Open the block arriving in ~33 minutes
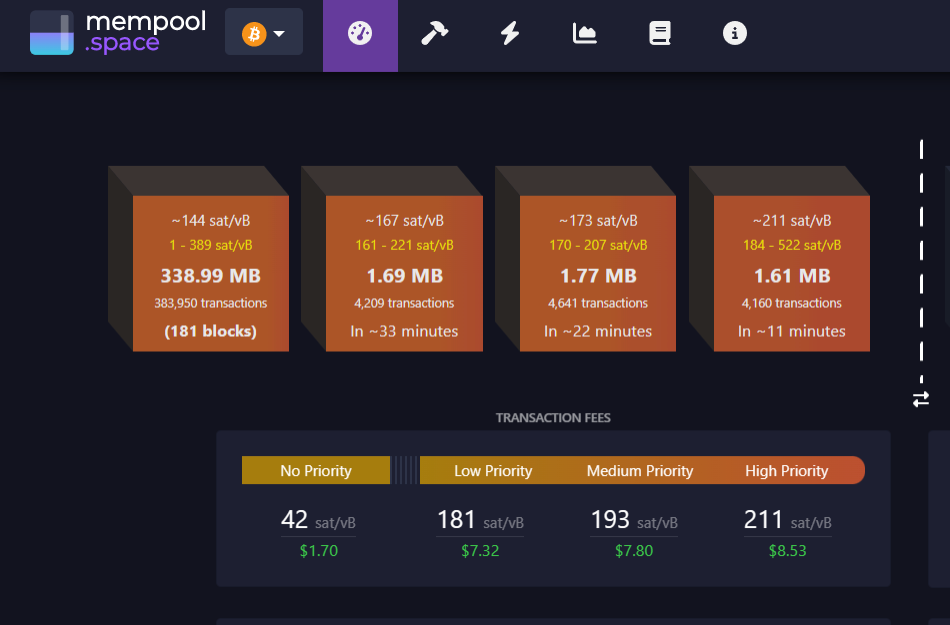The height and width of the screenshot is (625, 950). click(404, 273)
